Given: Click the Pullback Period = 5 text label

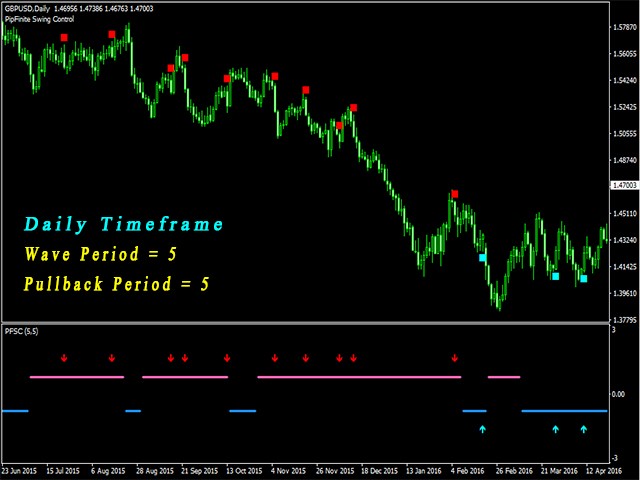Looking at the screenshot, I should pyautogui.click(x=117, y=284).
